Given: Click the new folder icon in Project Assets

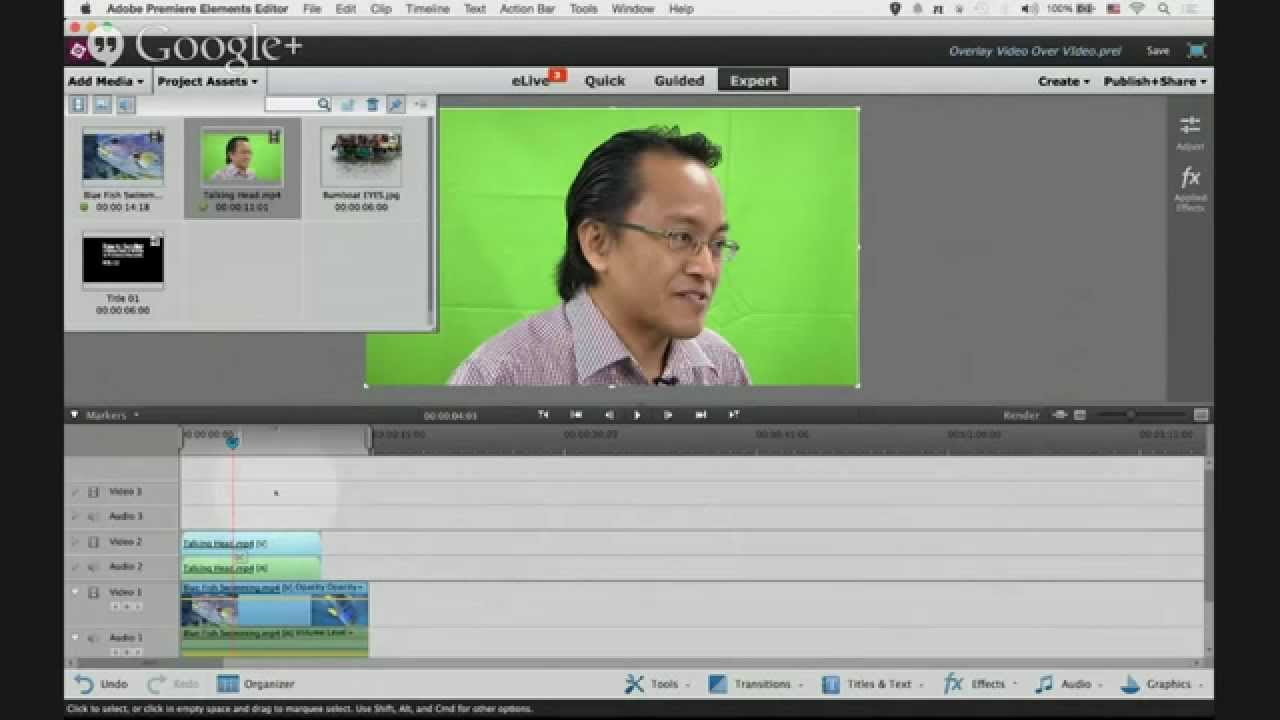Looking at the screenshot, I should pyautogui.click(x=348, y=104).
